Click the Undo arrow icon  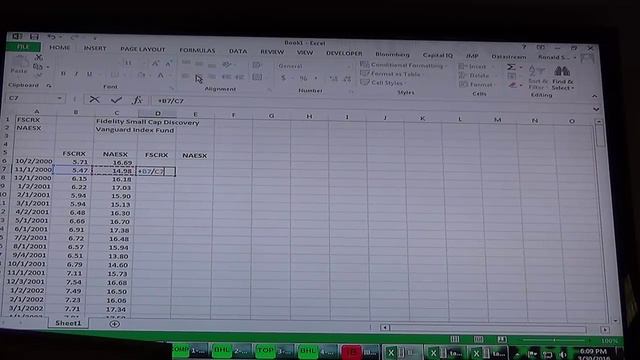(x=51, y=37)
